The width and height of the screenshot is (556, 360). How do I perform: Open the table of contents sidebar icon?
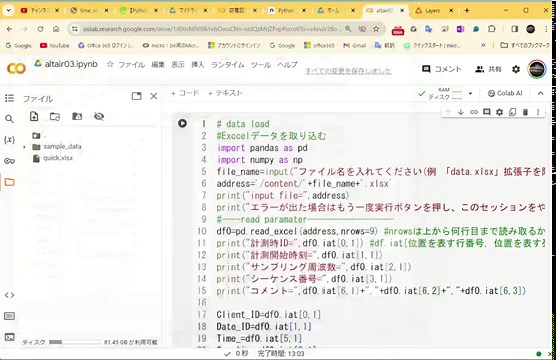tap(10, 98)
